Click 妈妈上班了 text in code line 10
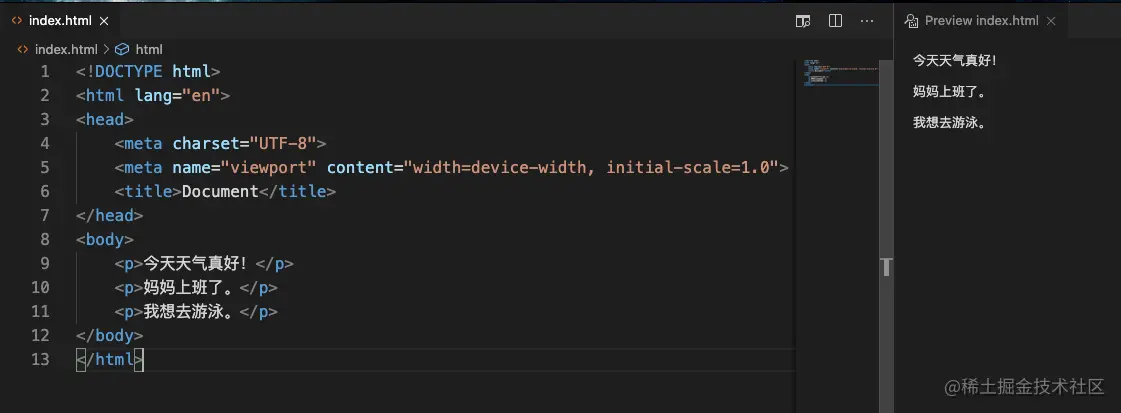The width and height of the screenshot is (1121, 413). click(184, 287)
